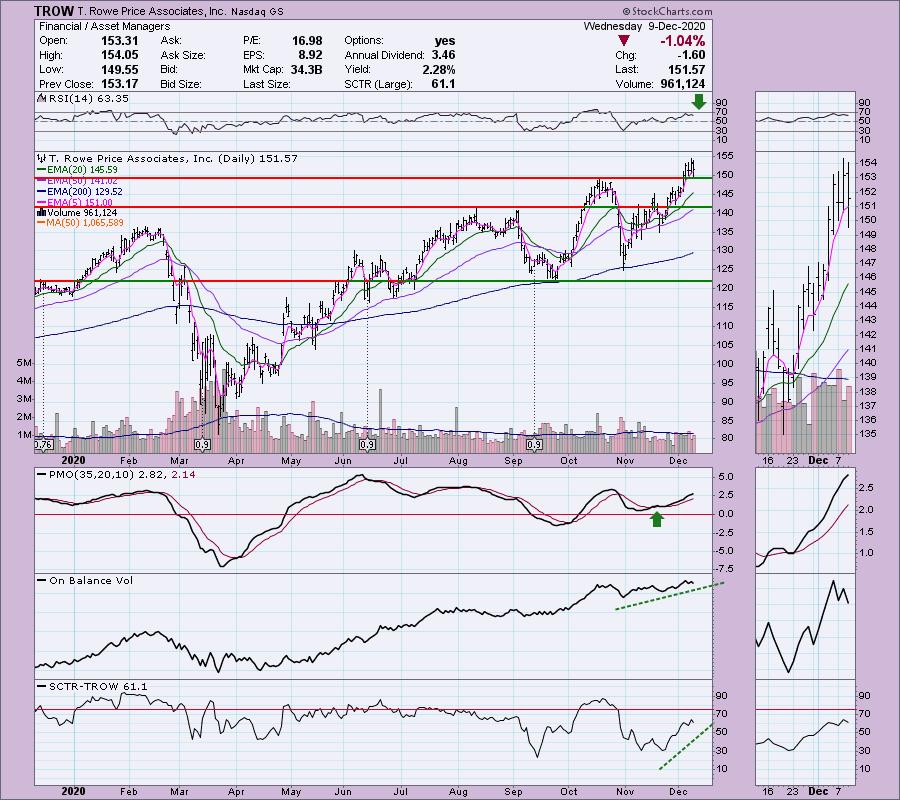Select the EMA(200) 129.52 legend entry

click(x=85, y=192)
